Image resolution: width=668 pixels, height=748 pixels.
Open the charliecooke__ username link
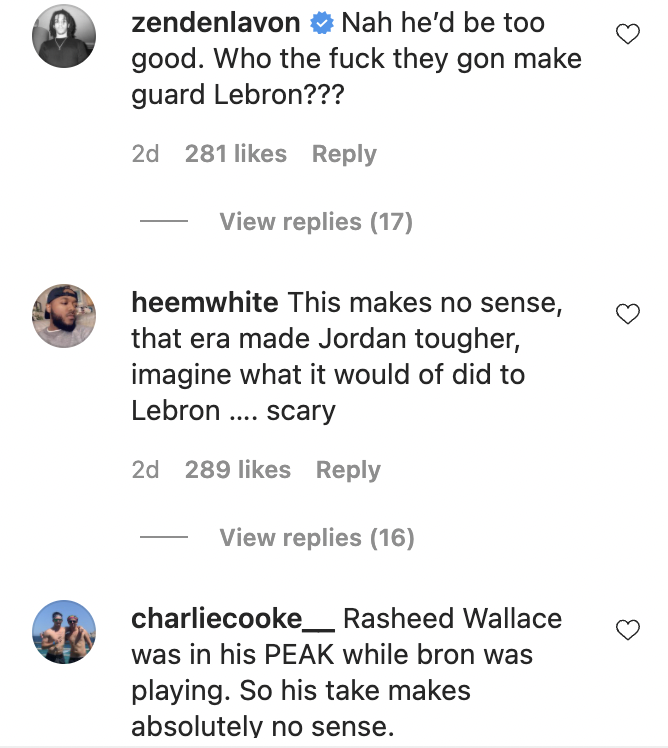pyautogui.click(x=232, y=618)
